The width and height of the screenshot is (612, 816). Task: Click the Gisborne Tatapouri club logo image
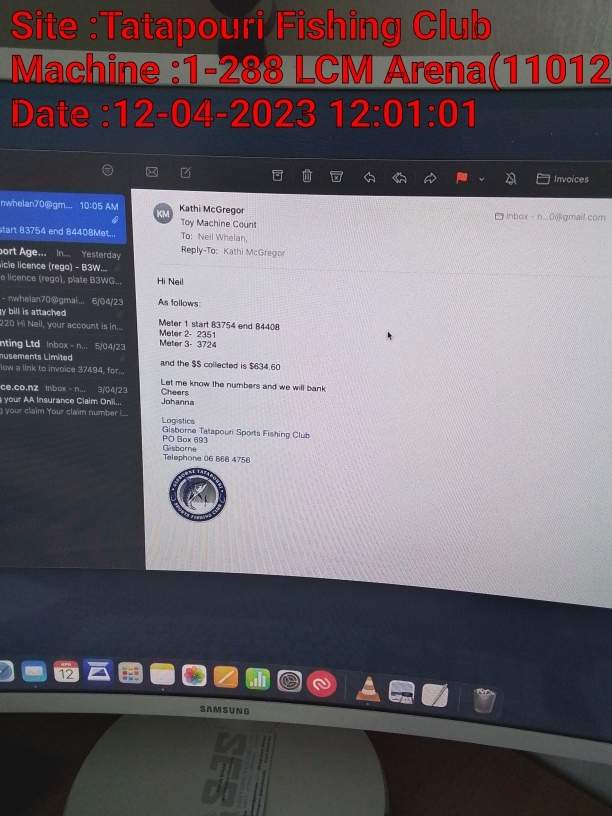[x=197, y=495]
